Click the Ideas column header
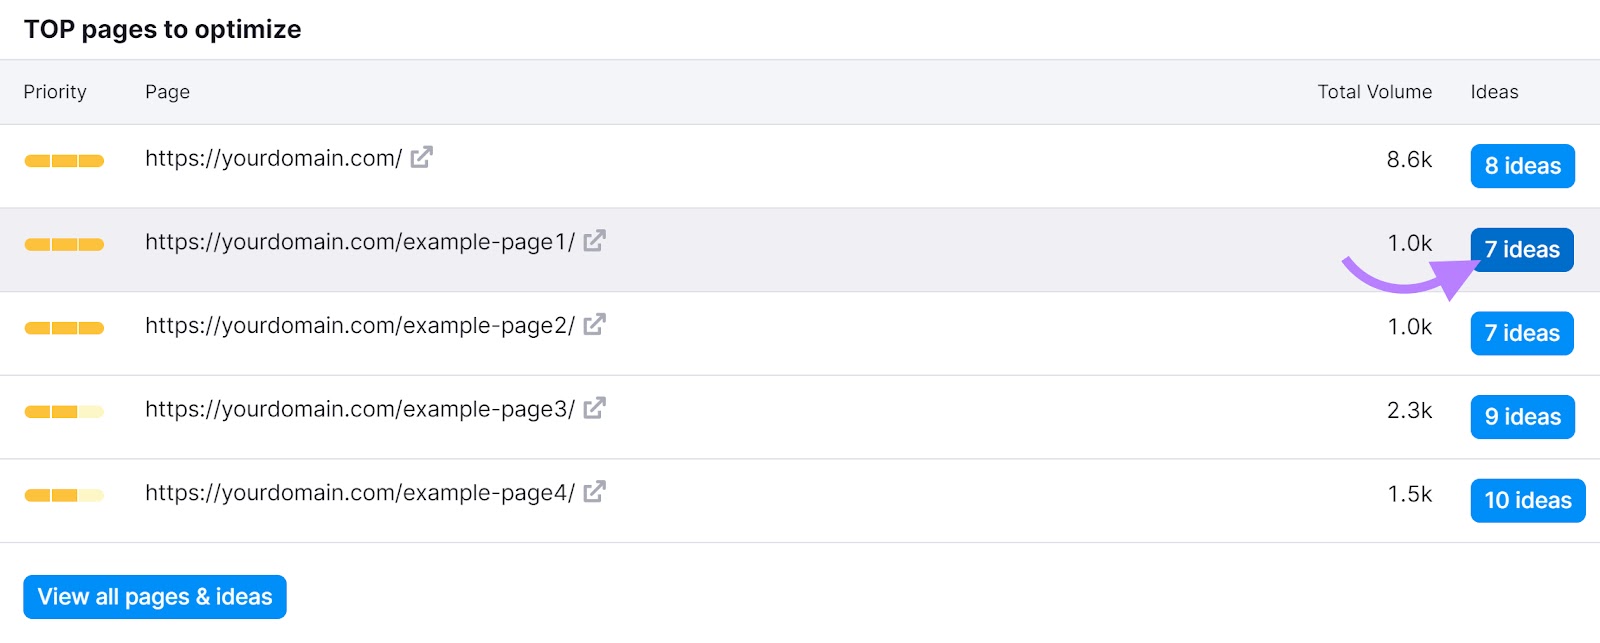 [x=1494, y=92]
